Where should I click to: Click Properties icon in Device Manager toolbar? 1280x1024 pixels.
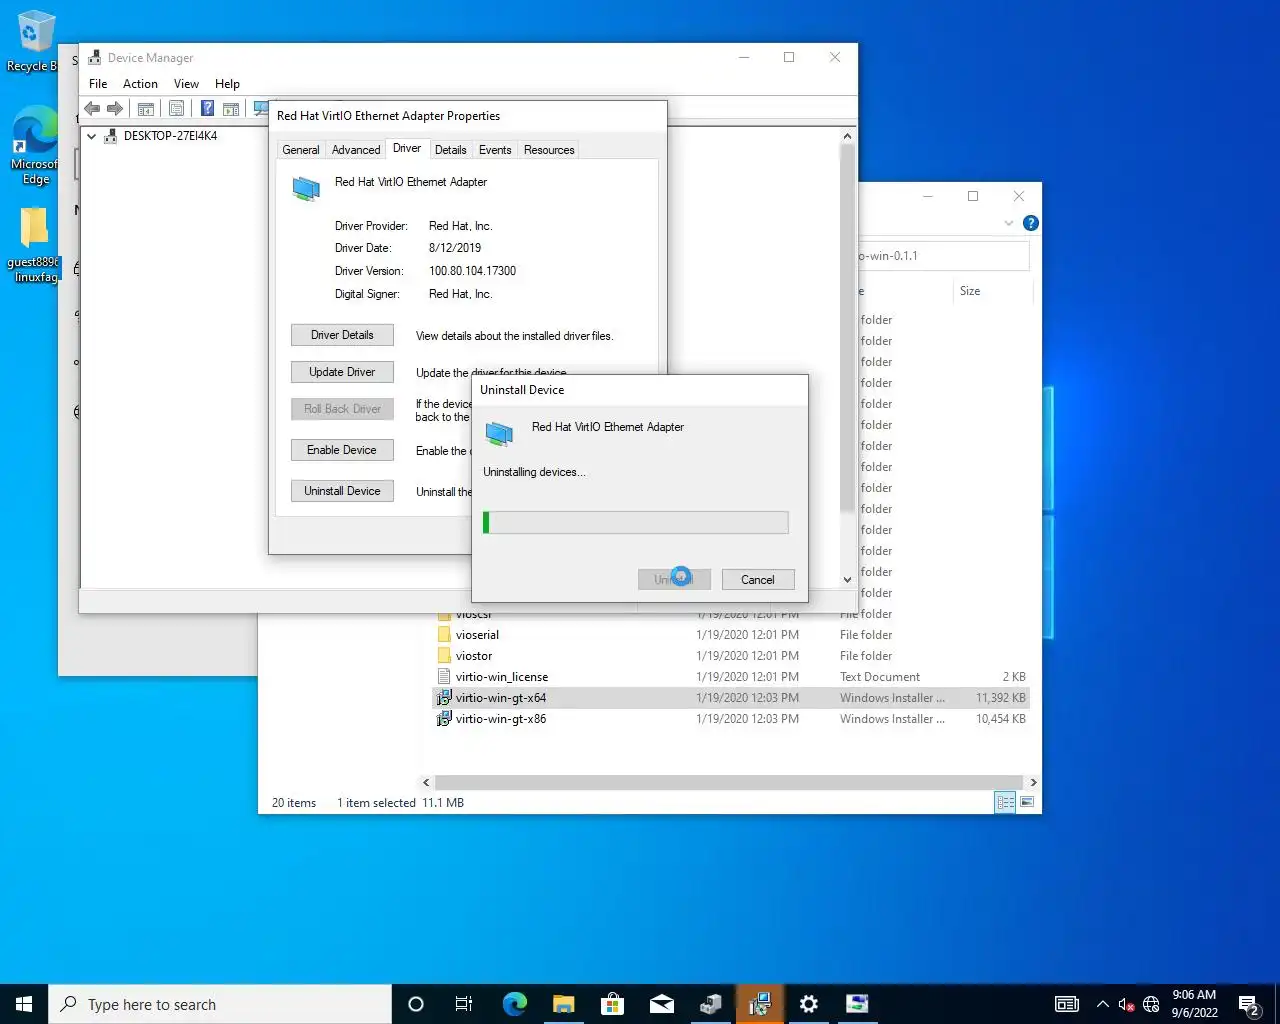tap(176, 108)
